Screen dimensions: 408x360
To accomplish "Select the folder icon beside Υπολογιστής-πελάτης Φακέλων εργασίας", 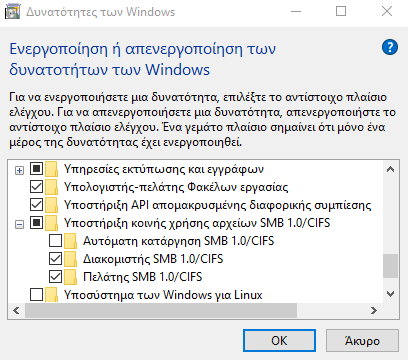I will (x=51, y=187).
